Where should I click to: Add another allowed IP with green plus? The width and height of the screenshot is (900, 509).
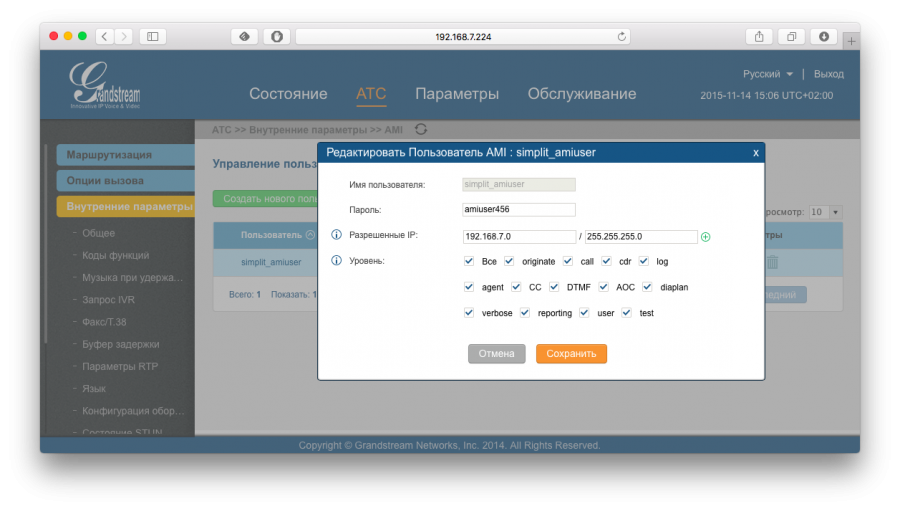[x=705, y=237]
